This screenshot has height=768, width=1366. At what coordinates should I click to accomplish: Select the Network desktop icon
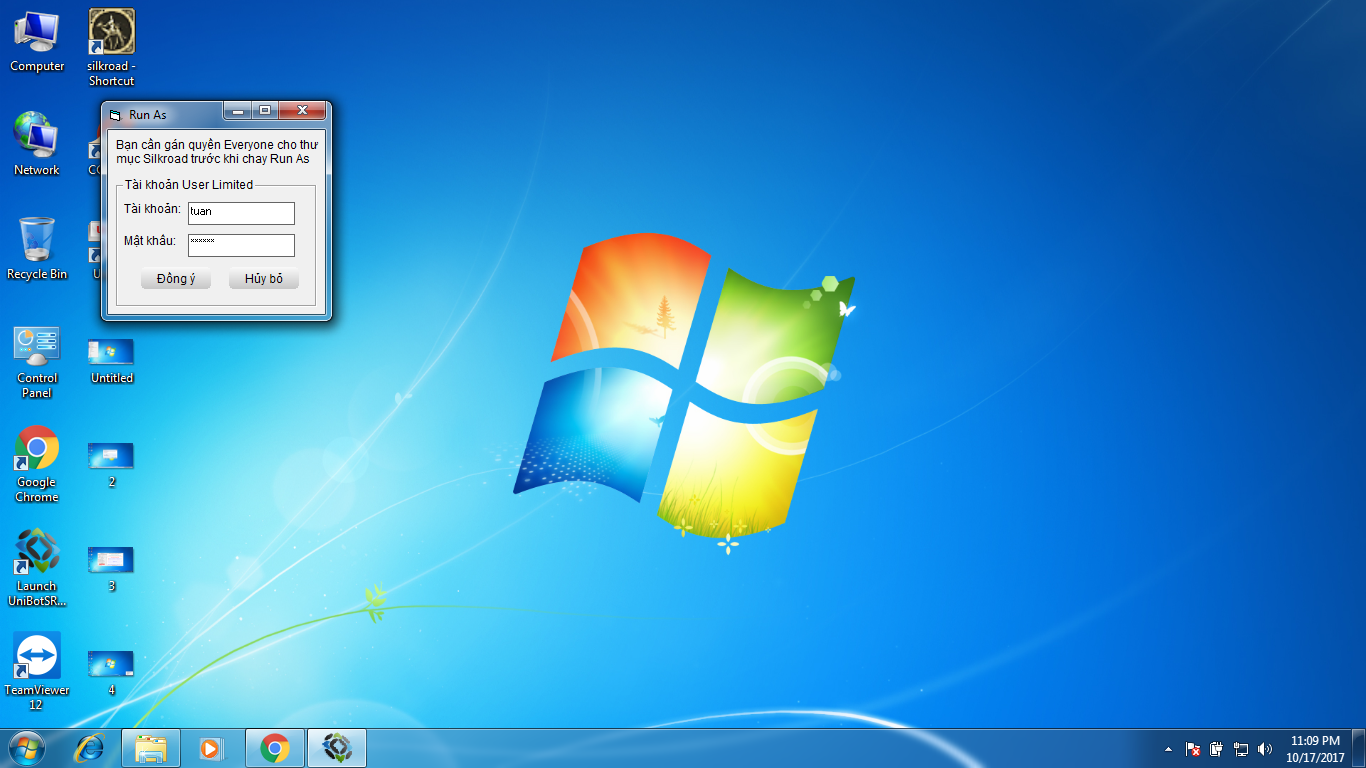[37, 145]
